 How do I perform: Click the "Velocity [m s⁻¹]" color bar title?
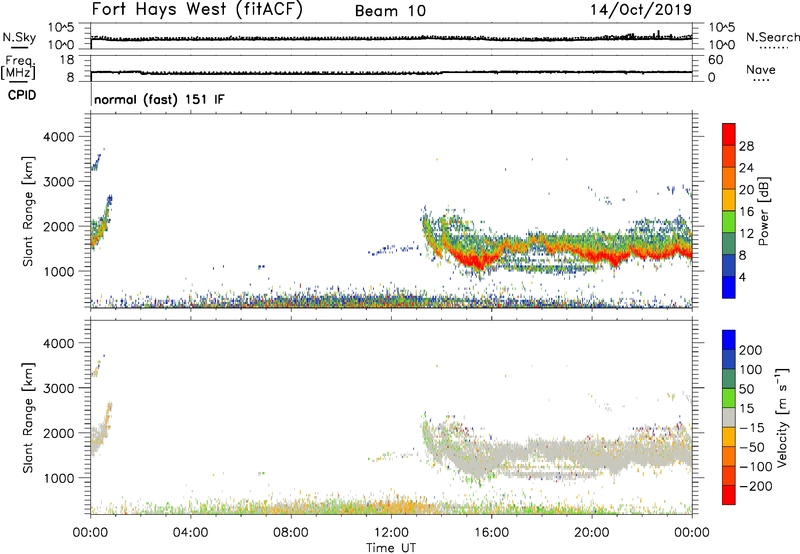pos(782,417)
